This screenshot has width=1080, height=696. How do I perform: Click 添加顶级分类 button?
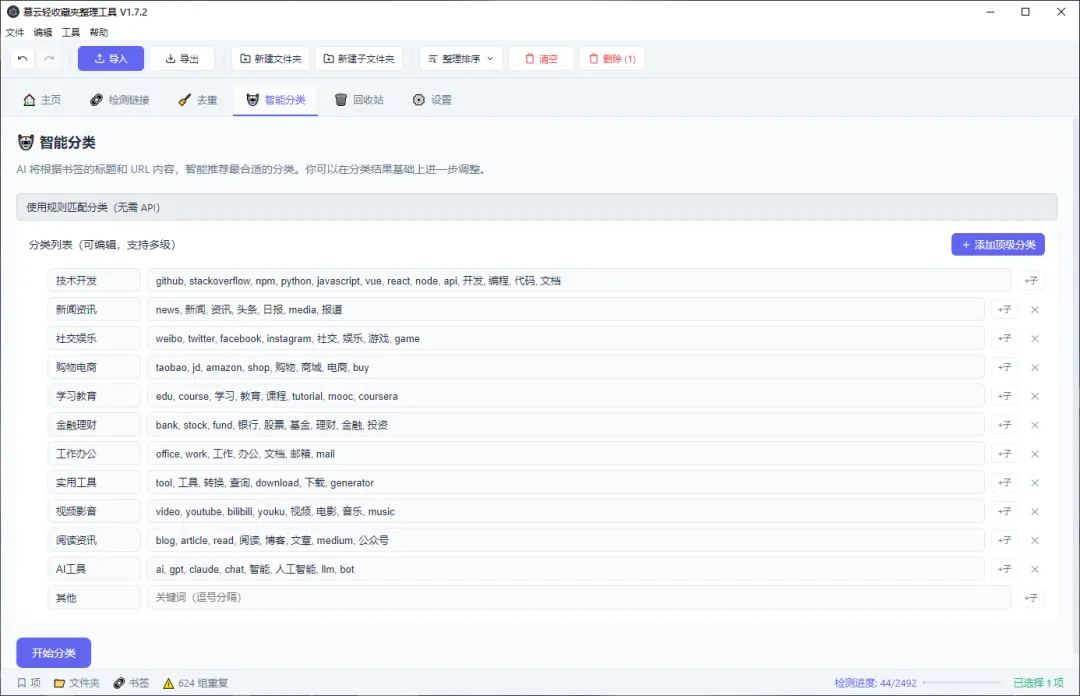998,245
